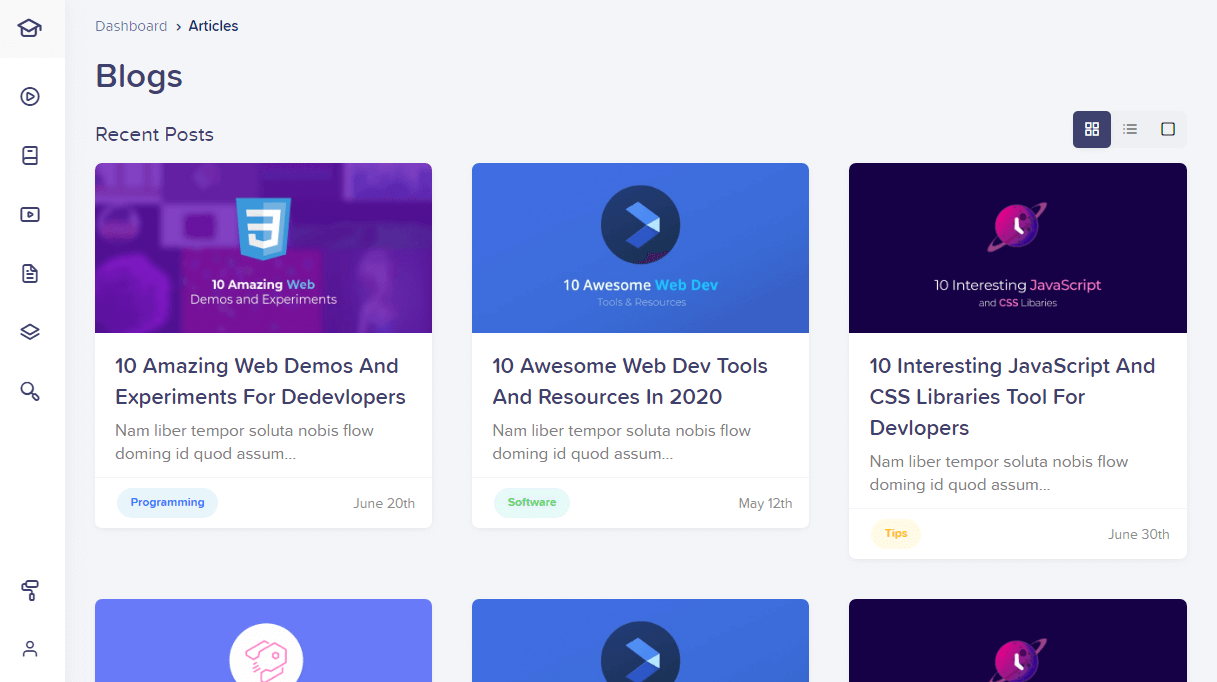The height and width of the screenshot is (682, 1217).
Task: Select the book icon in sidebar
Action: (30, 156)
